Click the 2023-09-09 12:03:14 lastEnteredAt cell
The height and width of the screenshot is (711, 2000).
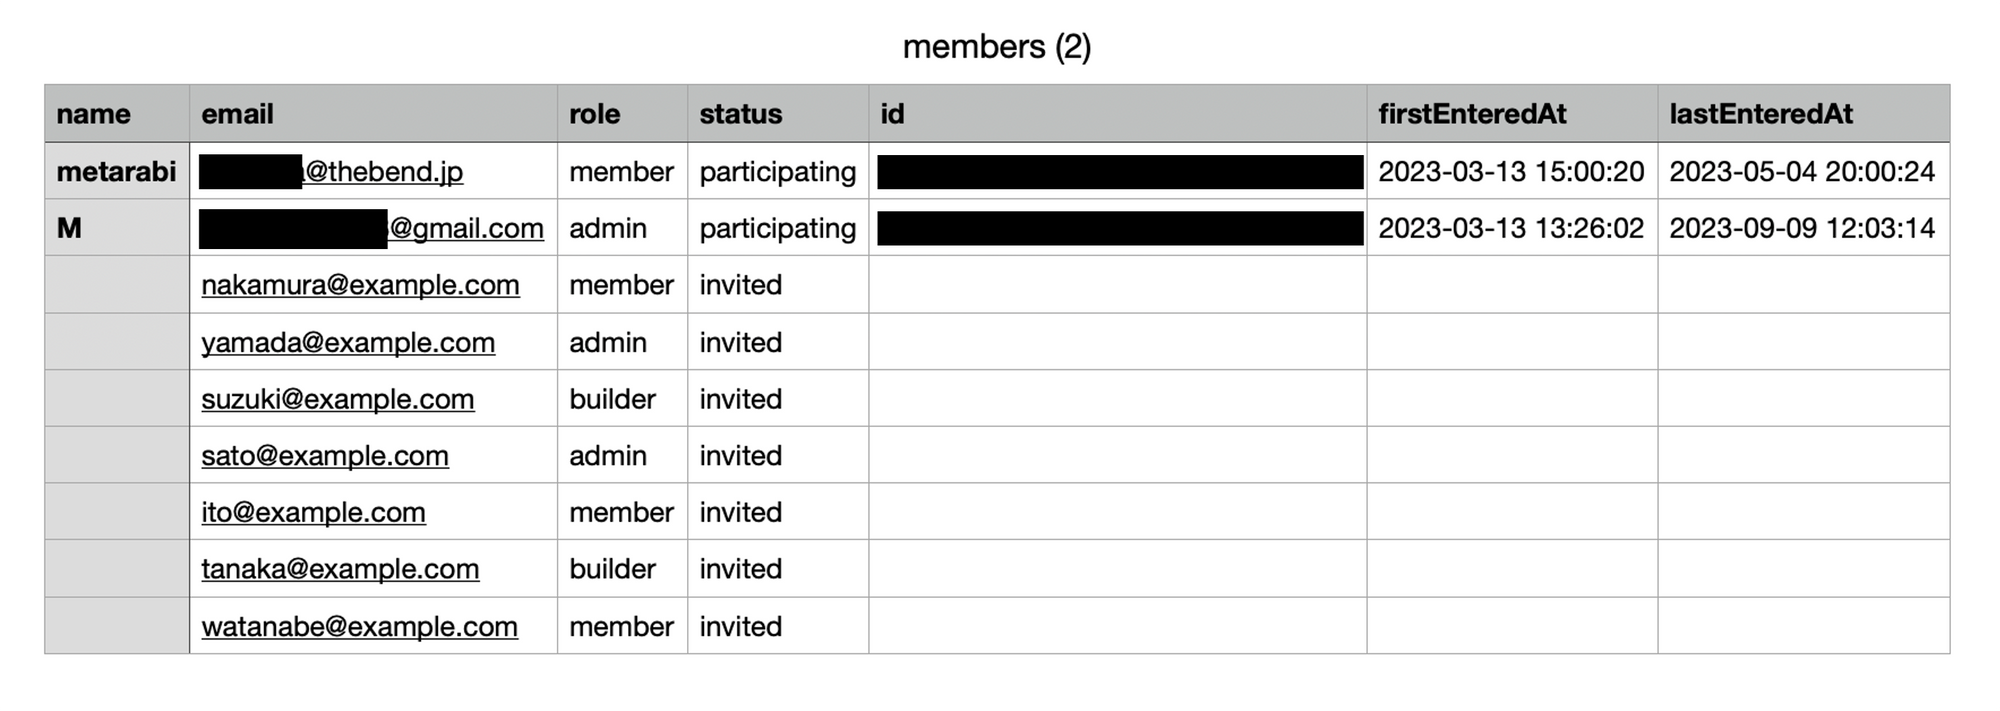coord(1804,228)
